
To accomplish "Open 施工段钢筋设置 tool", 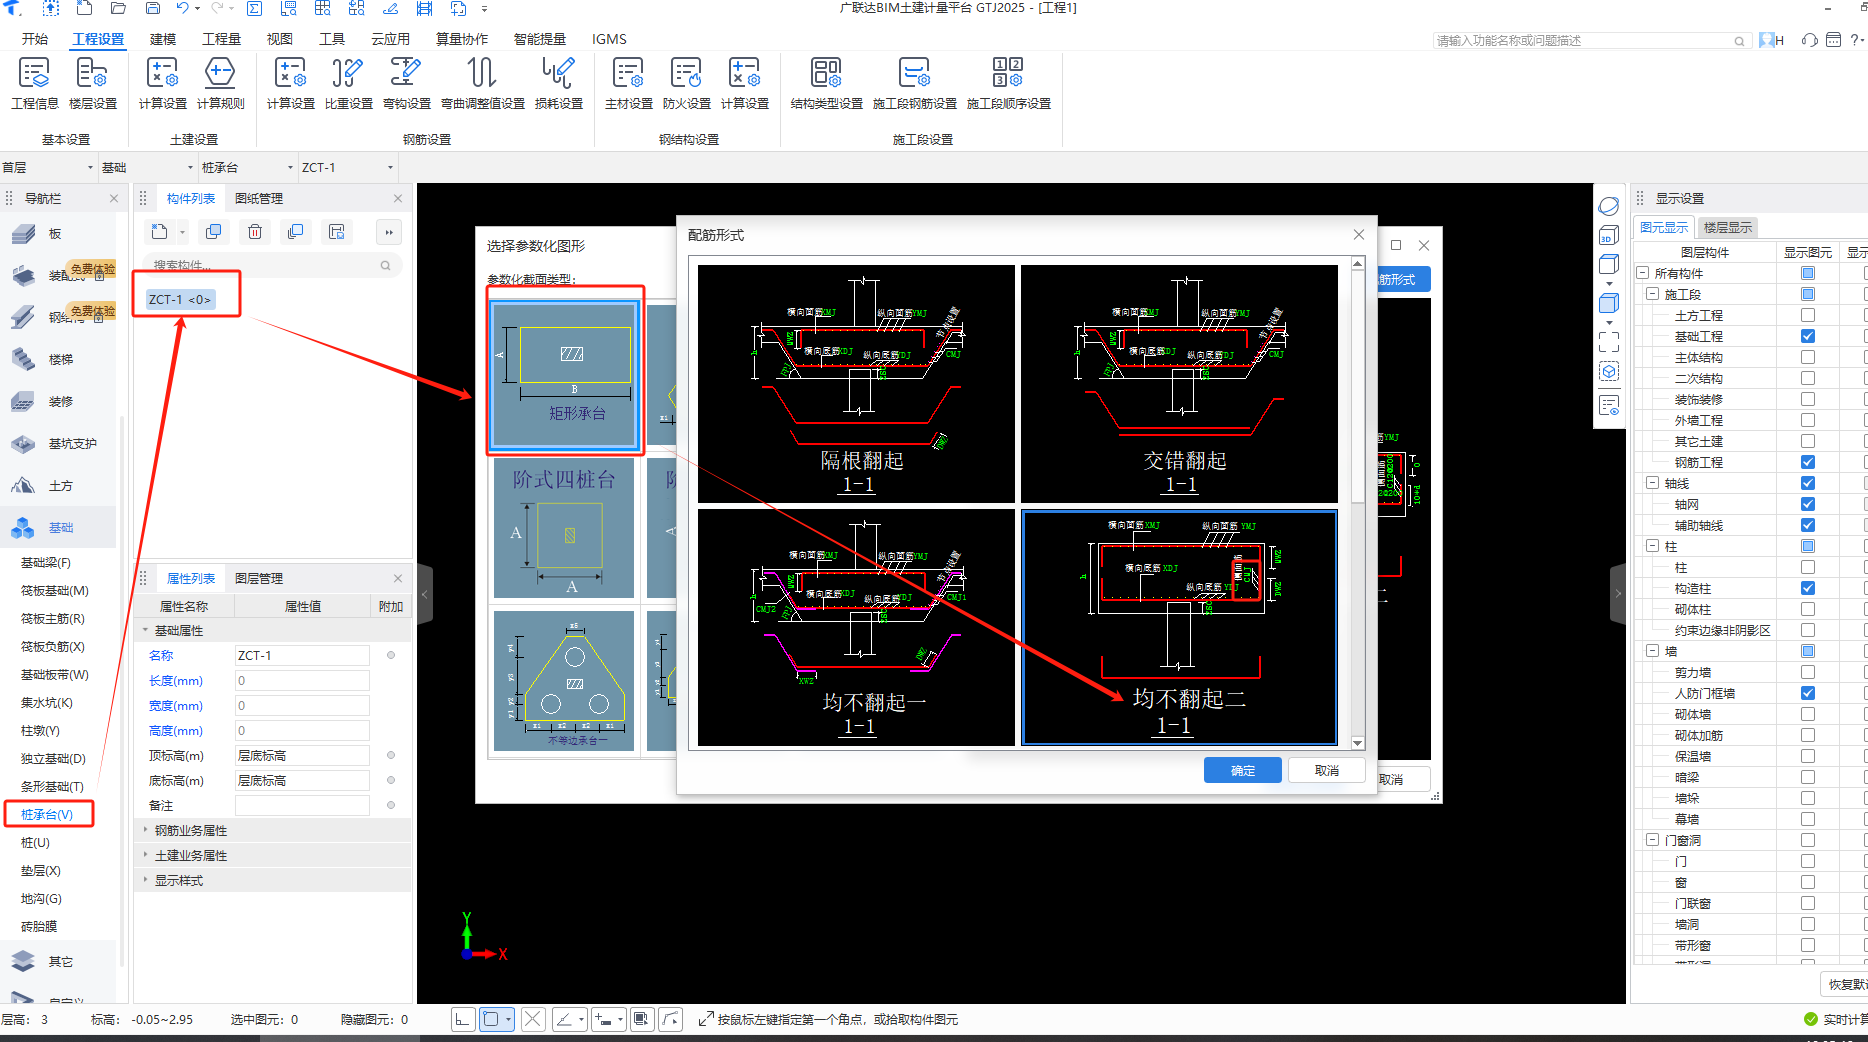I will [x=914, y=84].
